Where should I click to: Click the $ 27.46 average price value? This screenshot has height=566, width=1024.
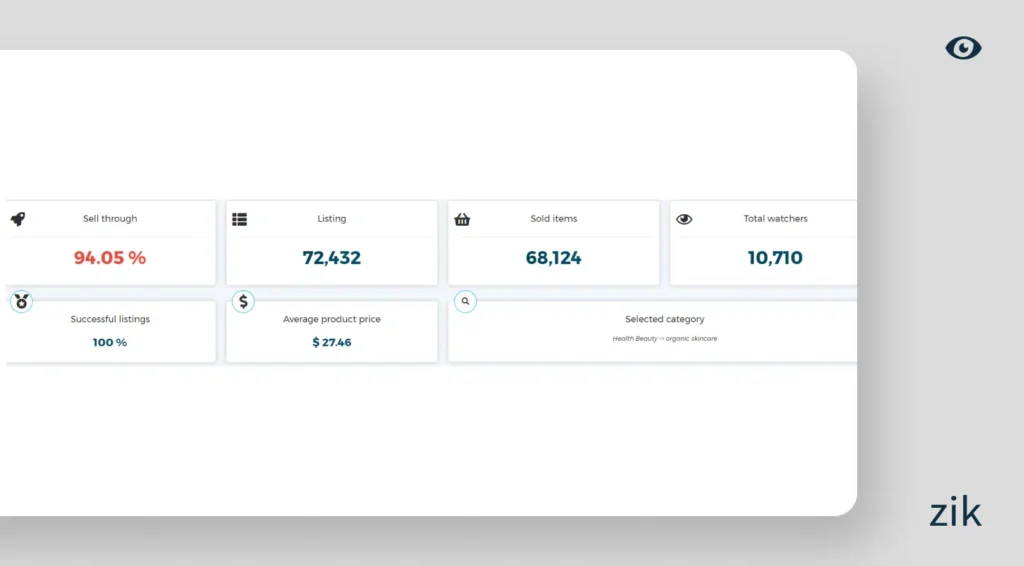332,342
